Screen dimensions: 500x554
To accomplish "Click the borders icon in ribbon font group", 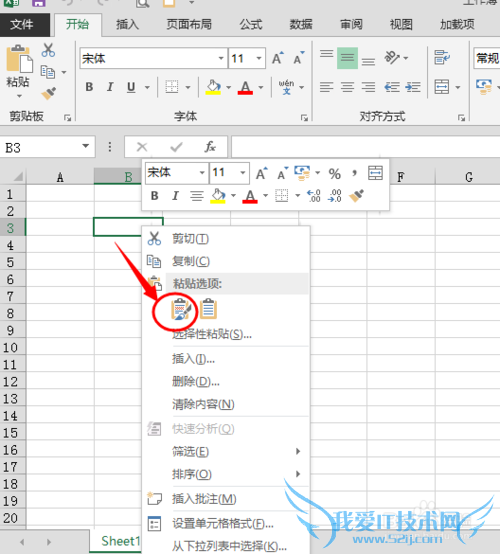I will coord(172,87).
